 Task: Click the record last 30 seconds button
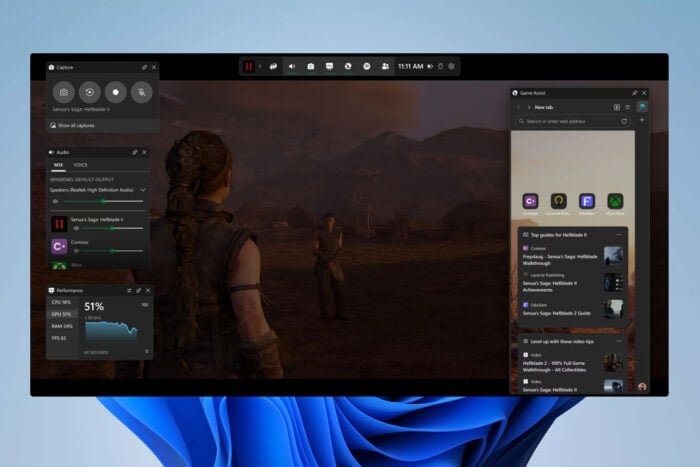[x=90, y=92]
